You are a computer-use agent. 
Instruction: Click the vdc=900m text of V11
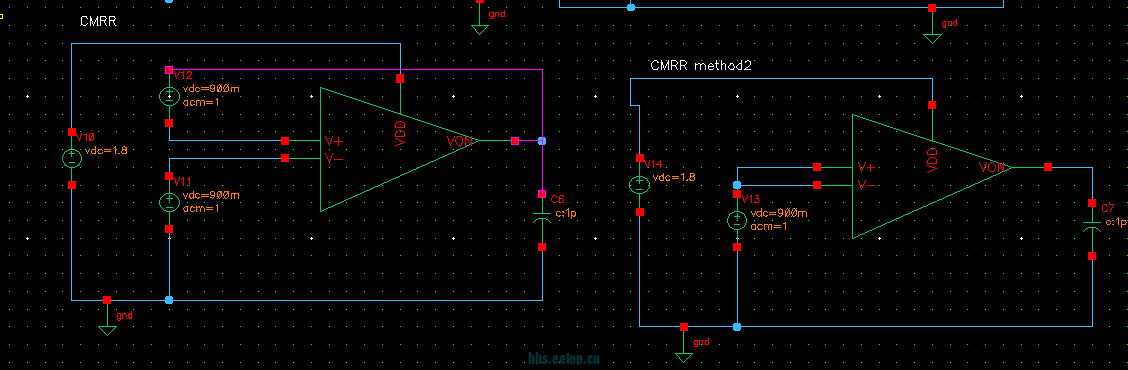(x=211, y=195)
